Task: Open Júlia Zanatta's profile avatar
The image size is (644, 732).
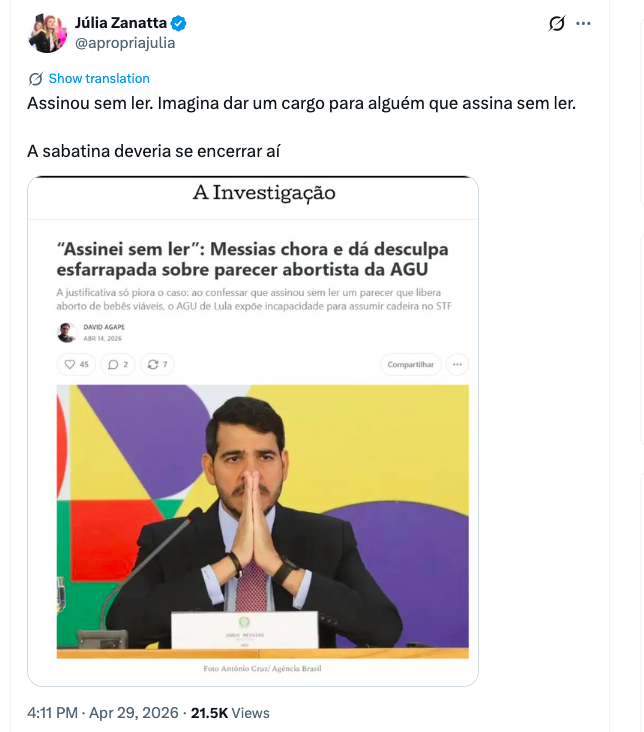Action: tap(47, 33)
